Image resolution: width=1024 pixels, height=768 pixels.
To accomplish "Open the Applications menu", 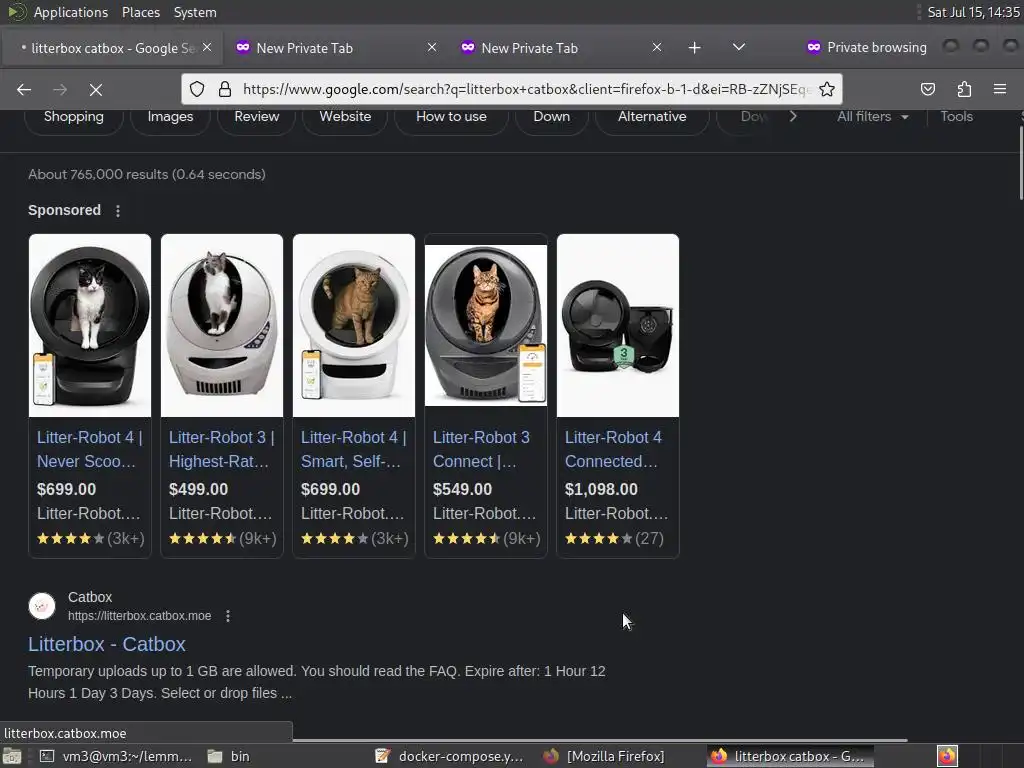I will tap(71, 12).
